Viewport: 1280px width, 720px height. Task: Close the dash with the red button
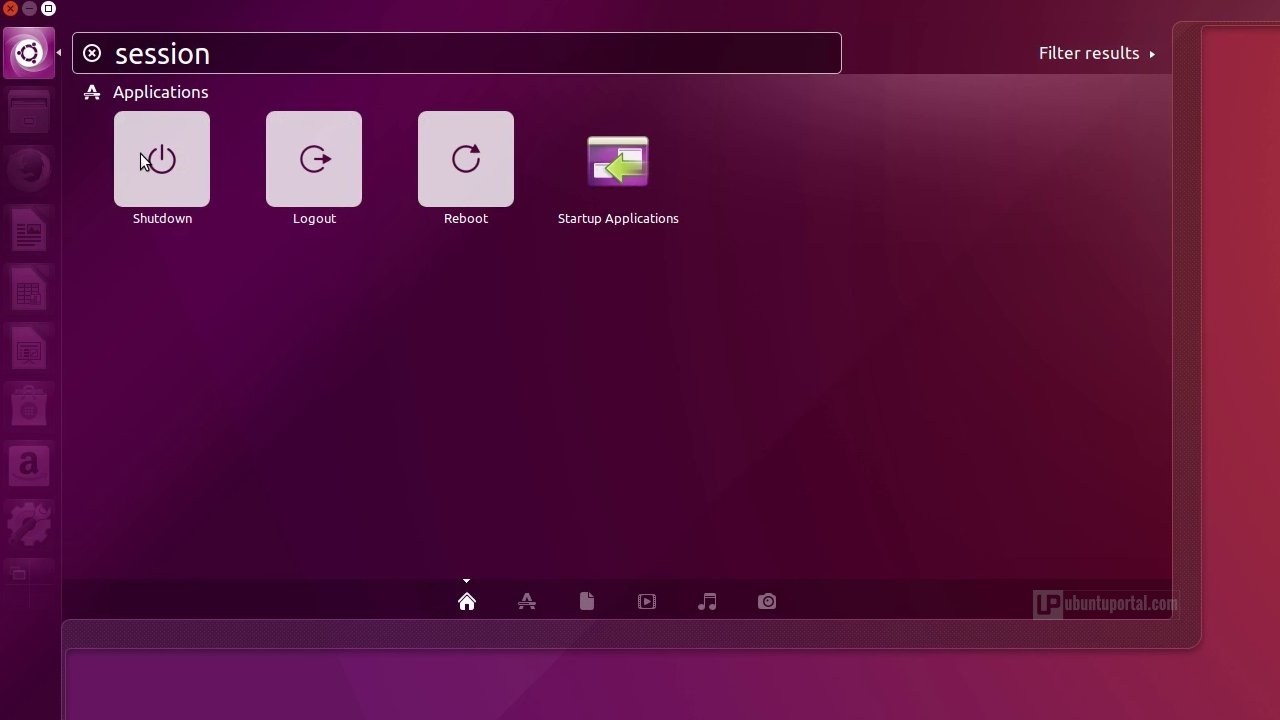click(x=10, y=9)
